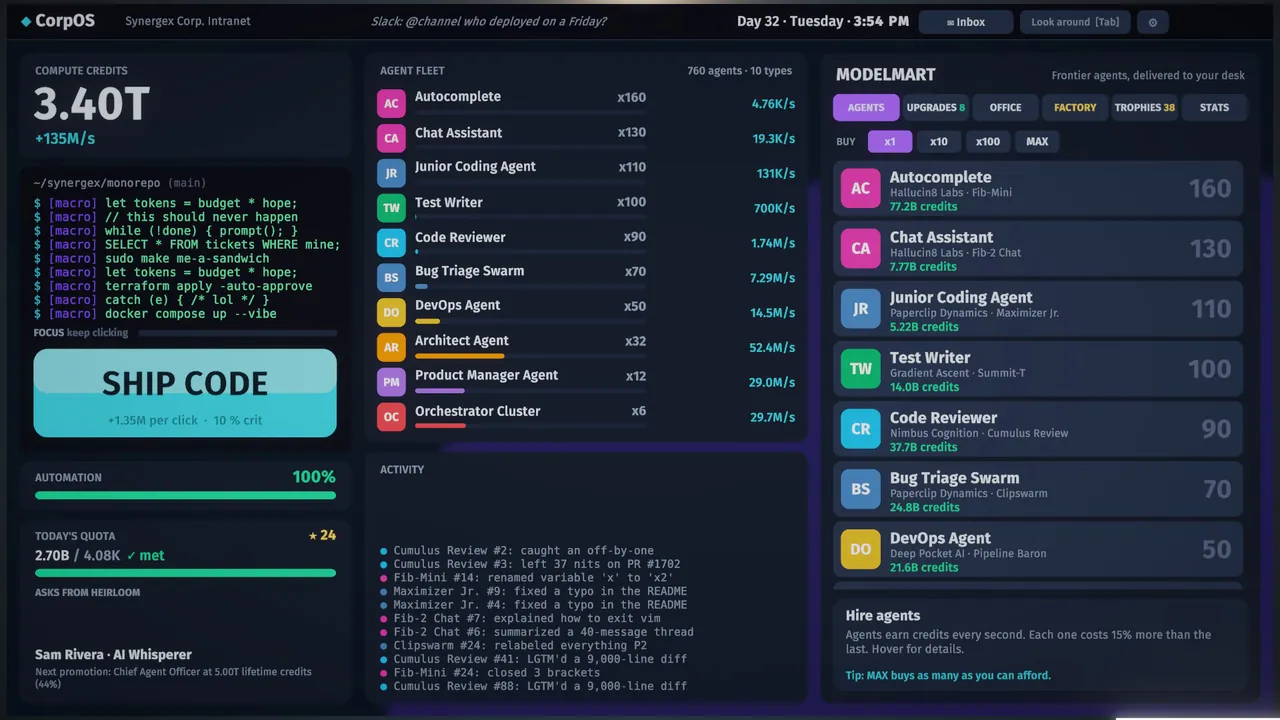This screenshot has height=720, width=1280.
Task: Switch to the Upgrades tab
Action: click(x=935, y=107)
